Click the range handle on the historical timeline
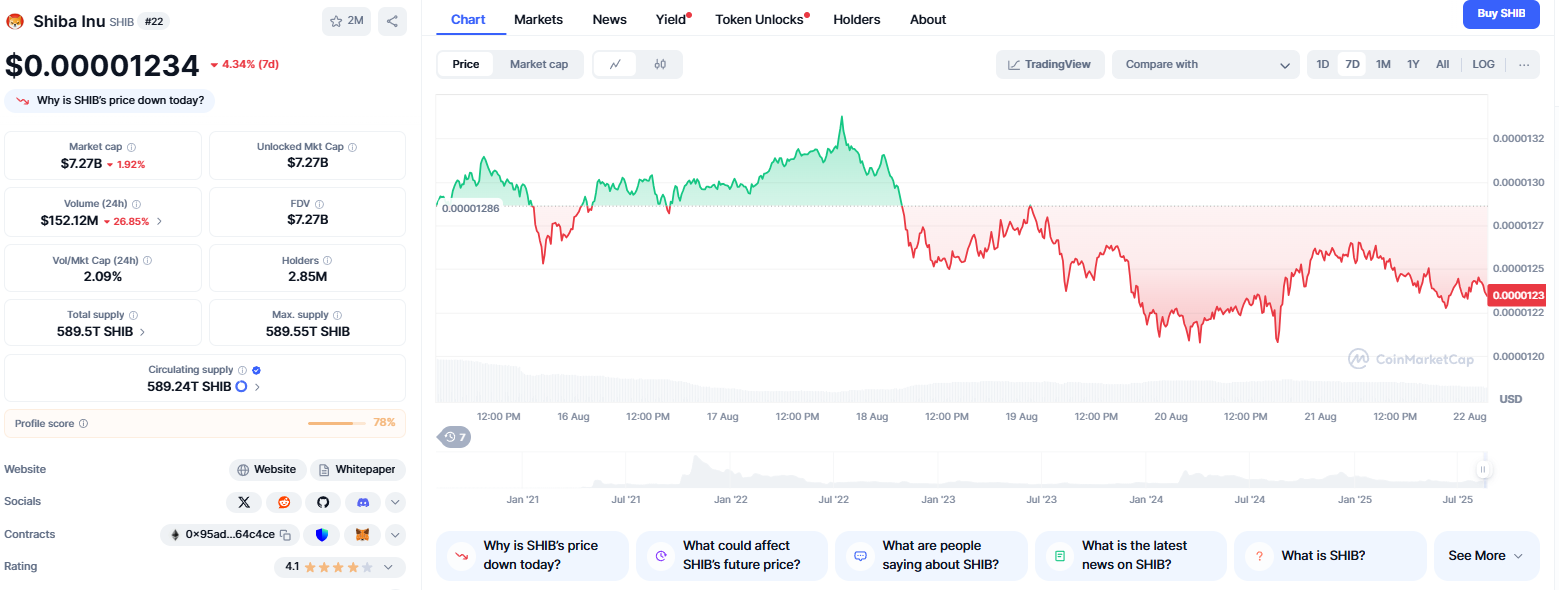This screenshot has width=1559, height=590. (x=1483, y=469)
